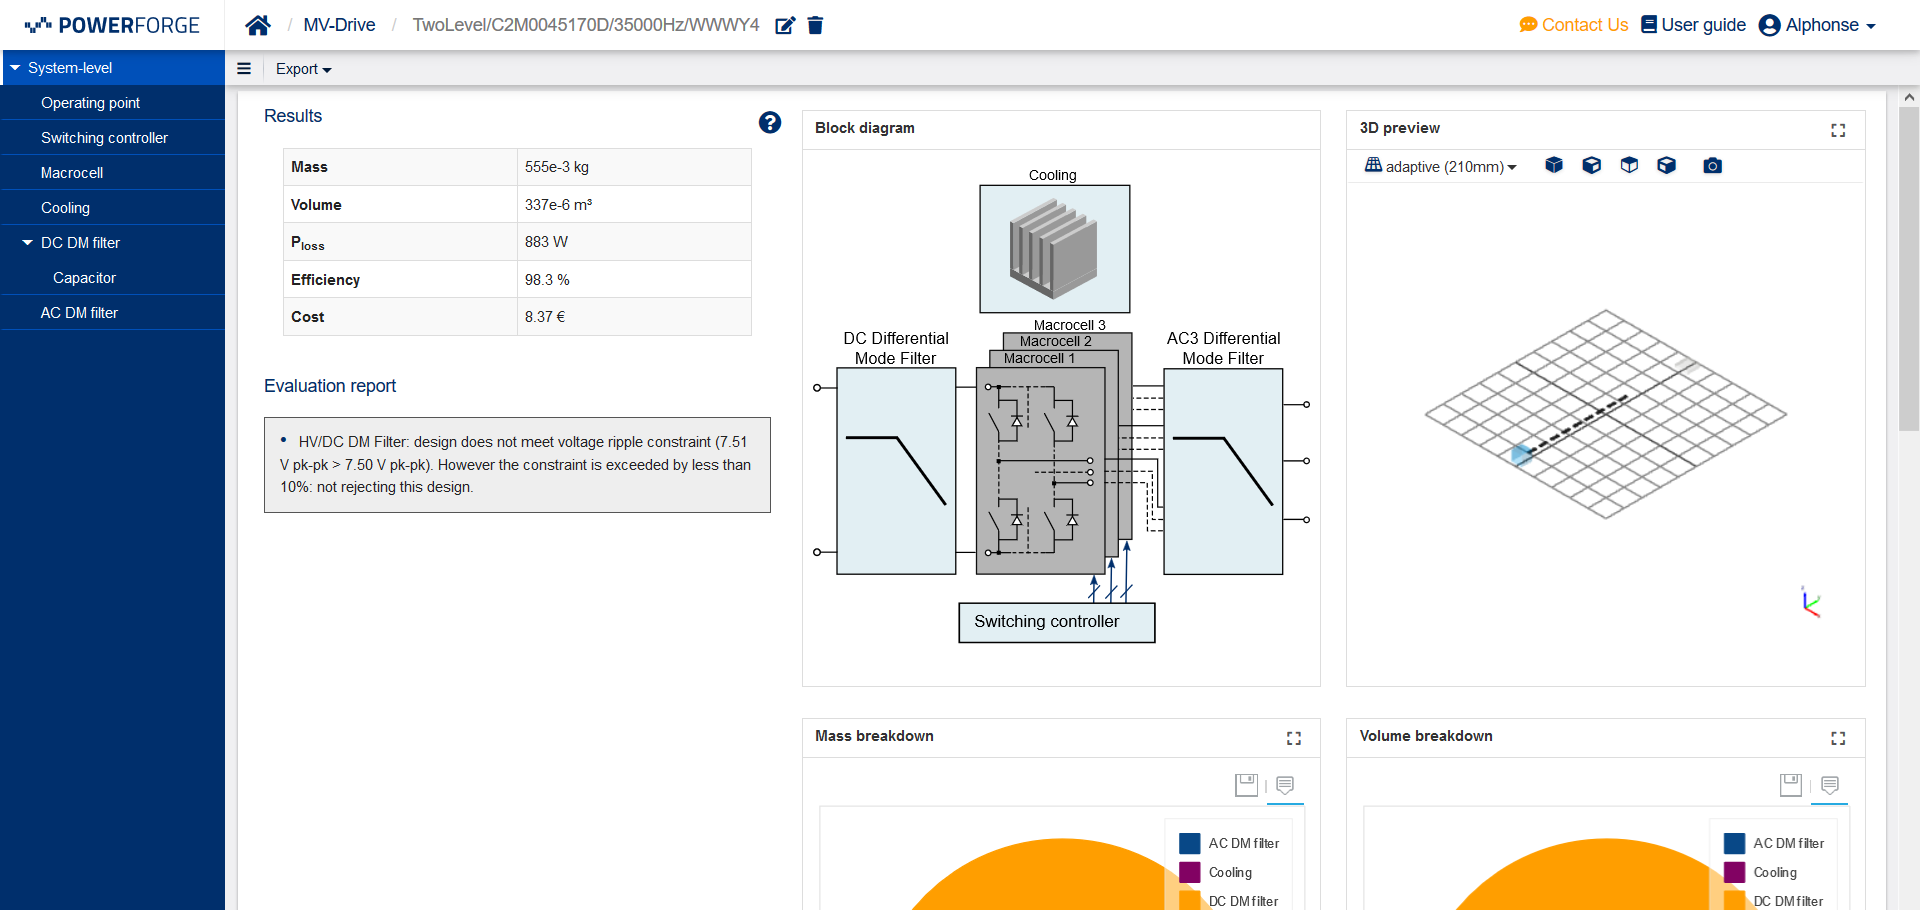Select the first cube view icon
Image resolution: width=1920 pixels, height=910 pixels.
pyautogui.click(x=1553, y=166)
